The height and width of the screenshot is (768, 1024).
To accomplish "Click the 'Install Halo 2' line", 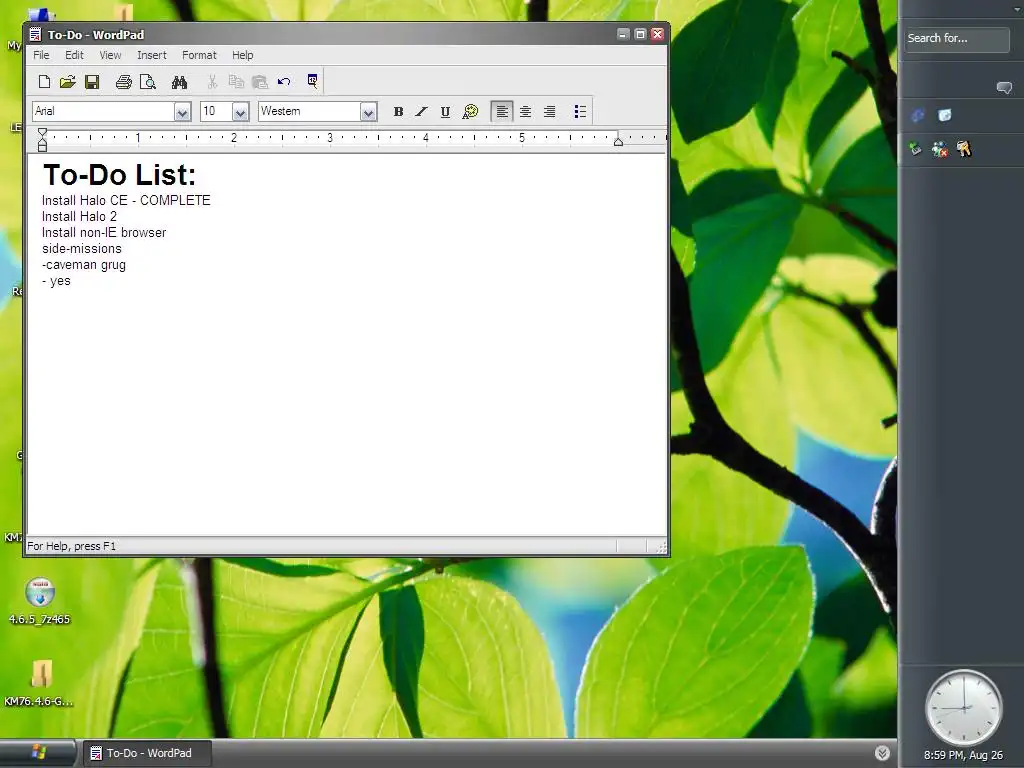I will click(79, 217).
